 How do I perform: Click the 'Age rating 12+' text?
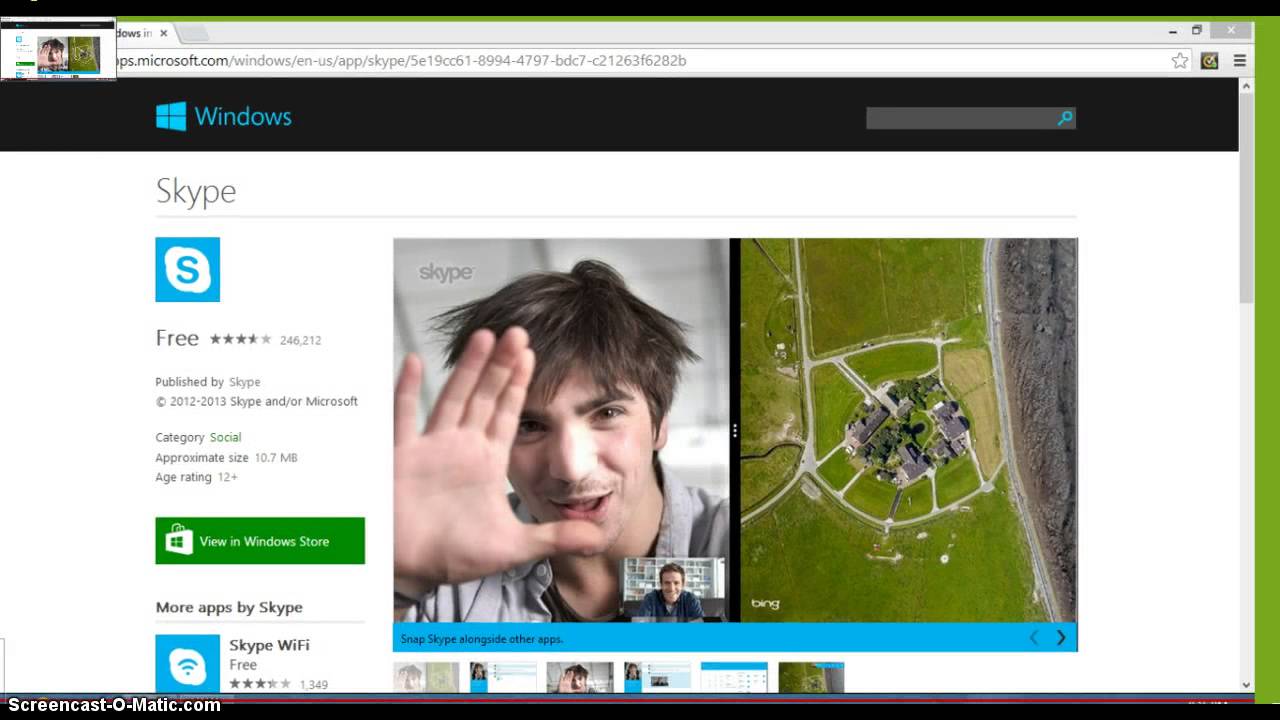click(x=196, y=477)
